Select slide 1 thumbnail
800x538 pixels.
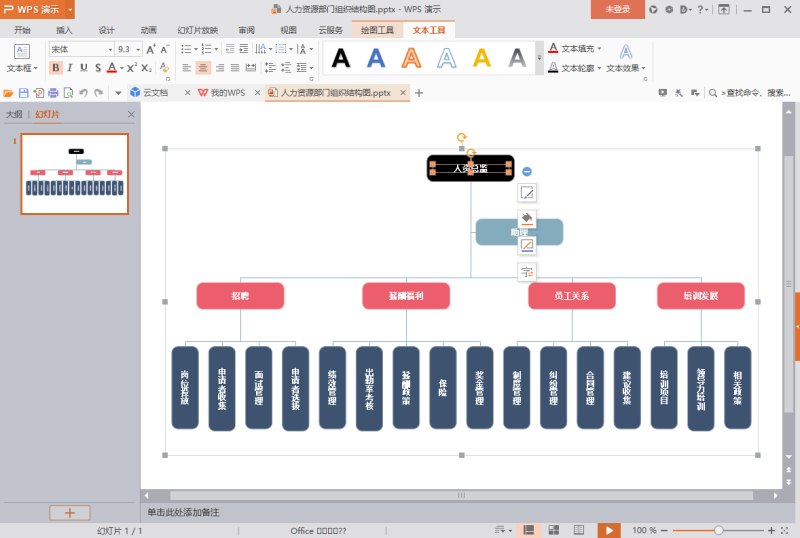(74, 174)
